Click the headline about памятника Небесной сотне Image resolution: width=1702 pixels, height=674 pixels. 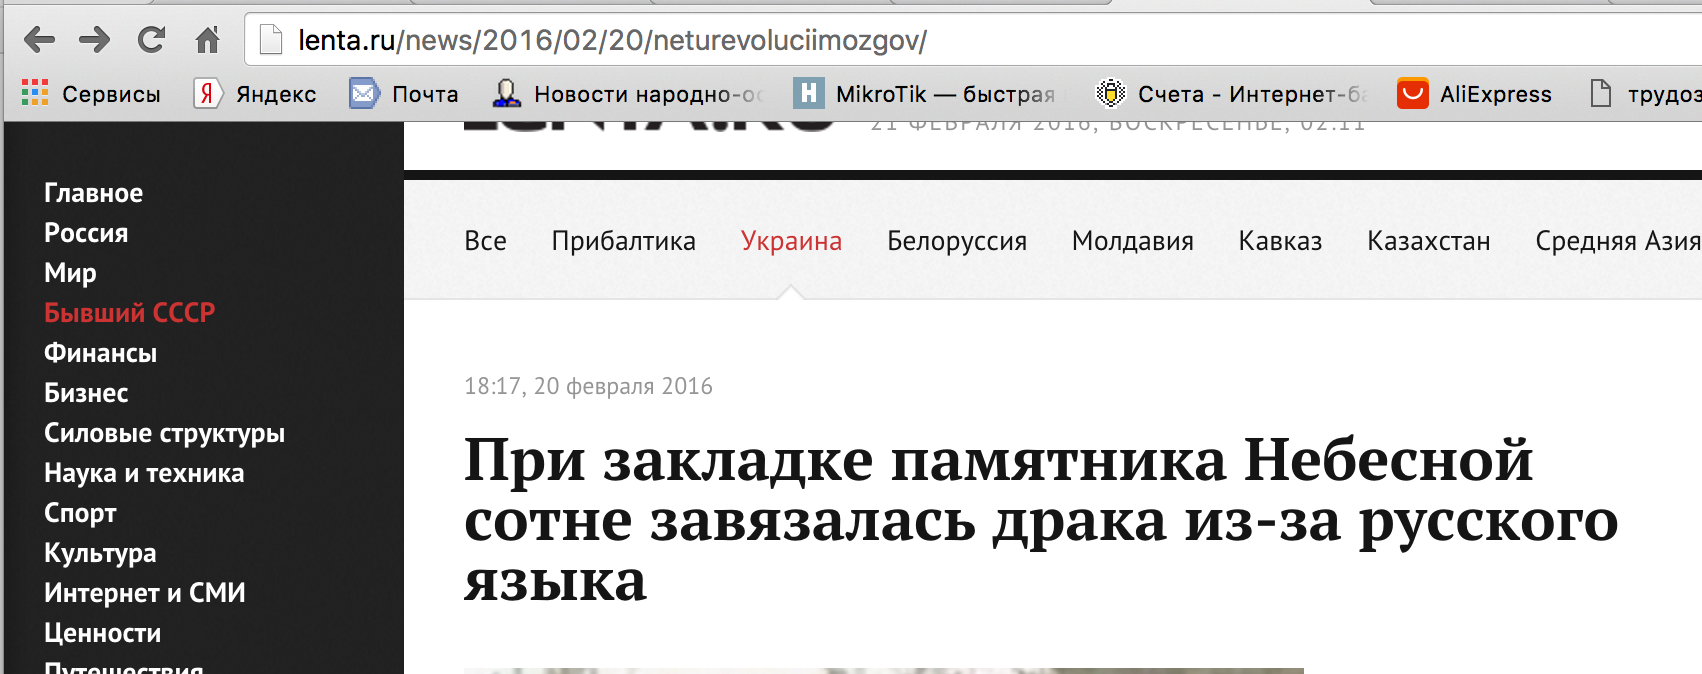(x=1041, y=520)
